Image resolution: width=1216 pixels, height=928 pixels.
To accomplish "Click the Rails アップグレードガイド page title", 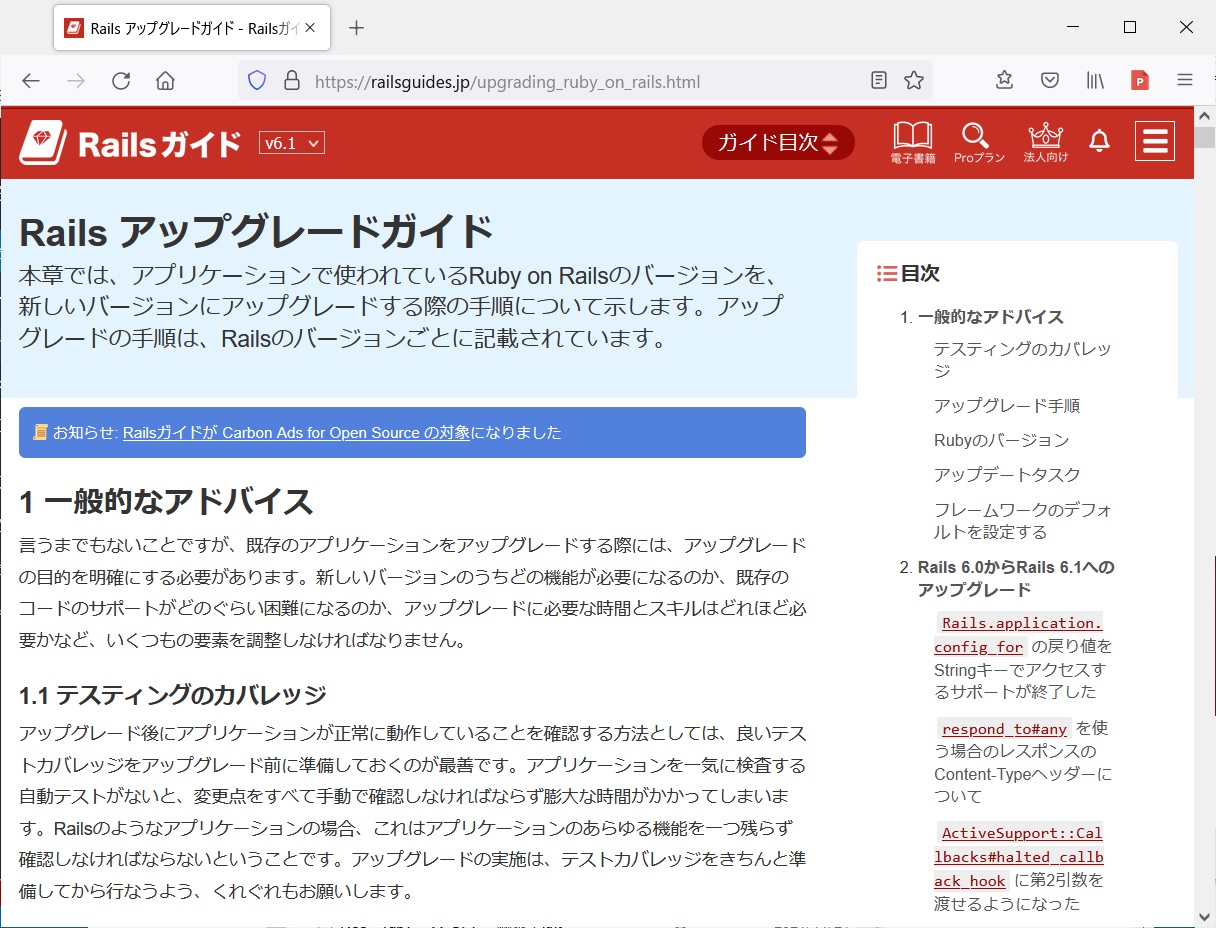I will [x=257, y=232].
